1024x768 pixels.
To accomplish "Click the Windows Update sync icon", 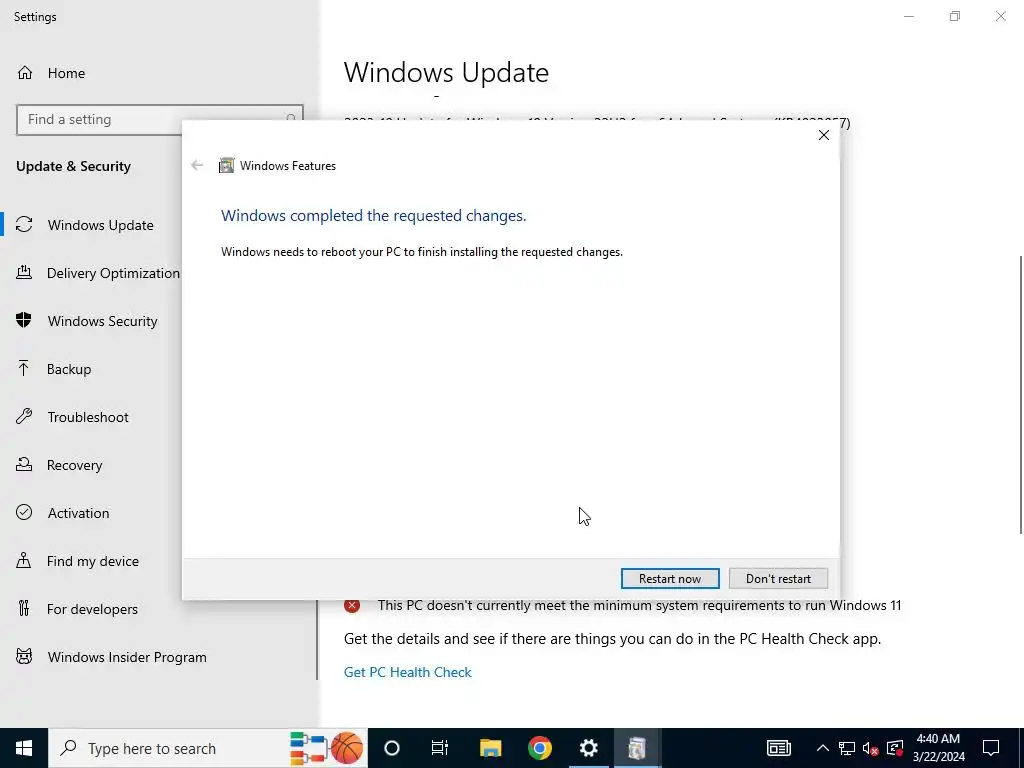I will [24, 225].
